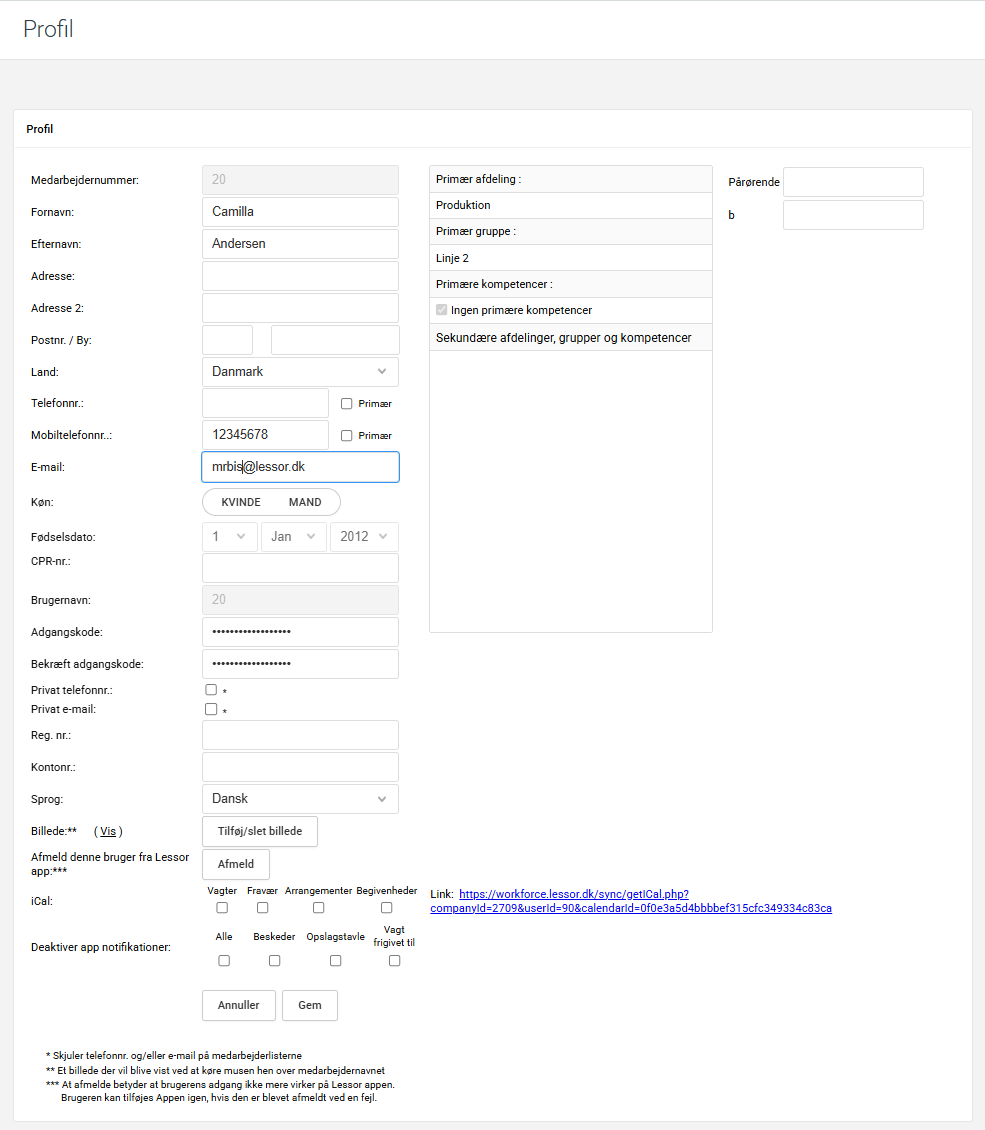Screen dimensions: 985x1130
Task: Click the Primære kompetencer header row
Action: click(x=571, y=284)
